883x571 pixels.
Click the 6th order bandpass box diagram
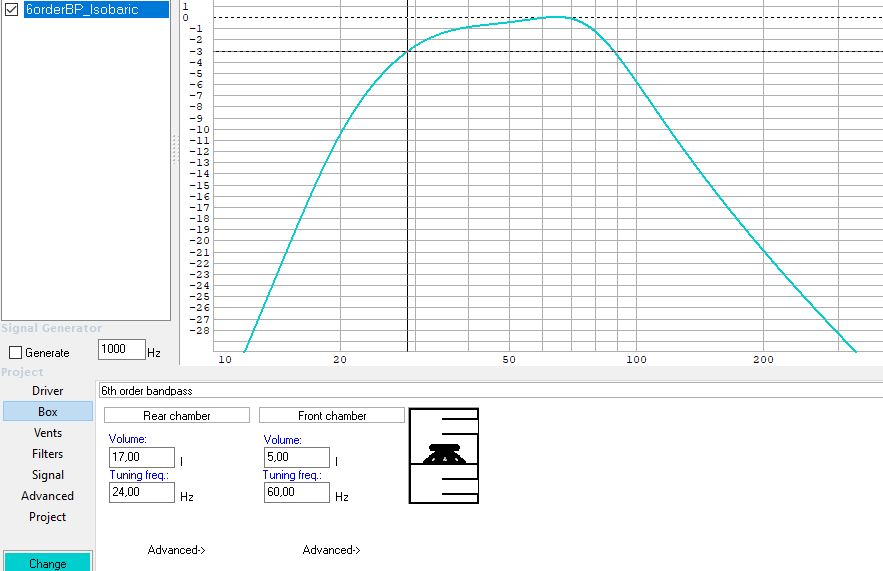tap(444, 456)
